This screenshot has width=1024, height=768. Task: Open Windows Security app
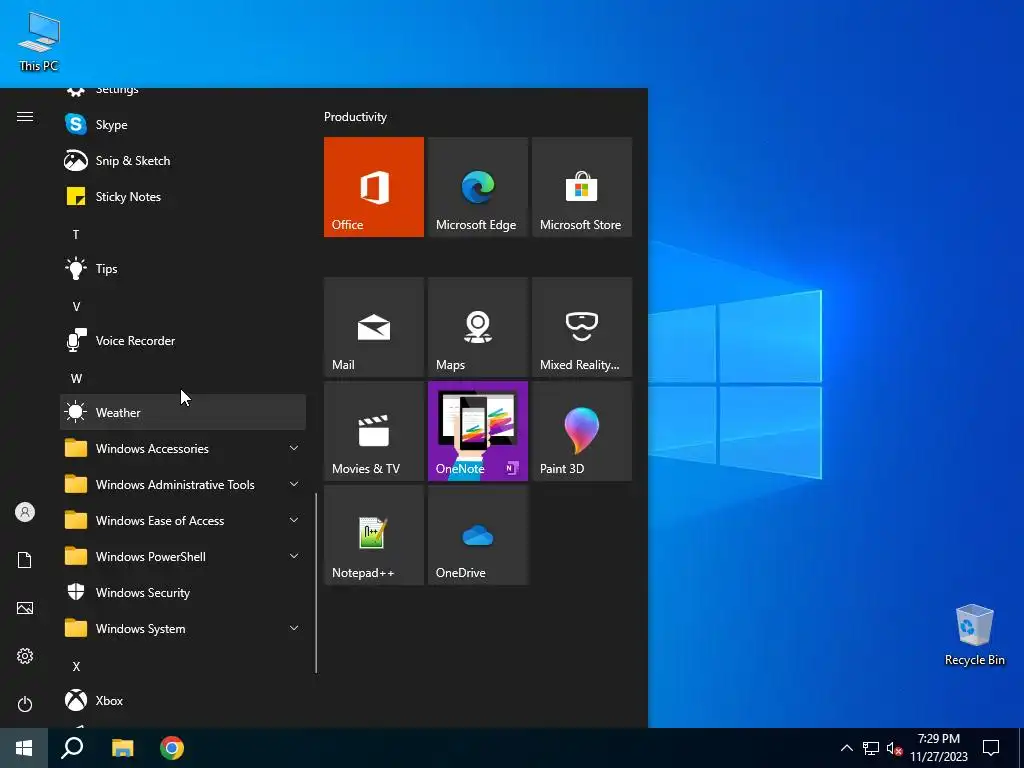click(x=183, y=592)
